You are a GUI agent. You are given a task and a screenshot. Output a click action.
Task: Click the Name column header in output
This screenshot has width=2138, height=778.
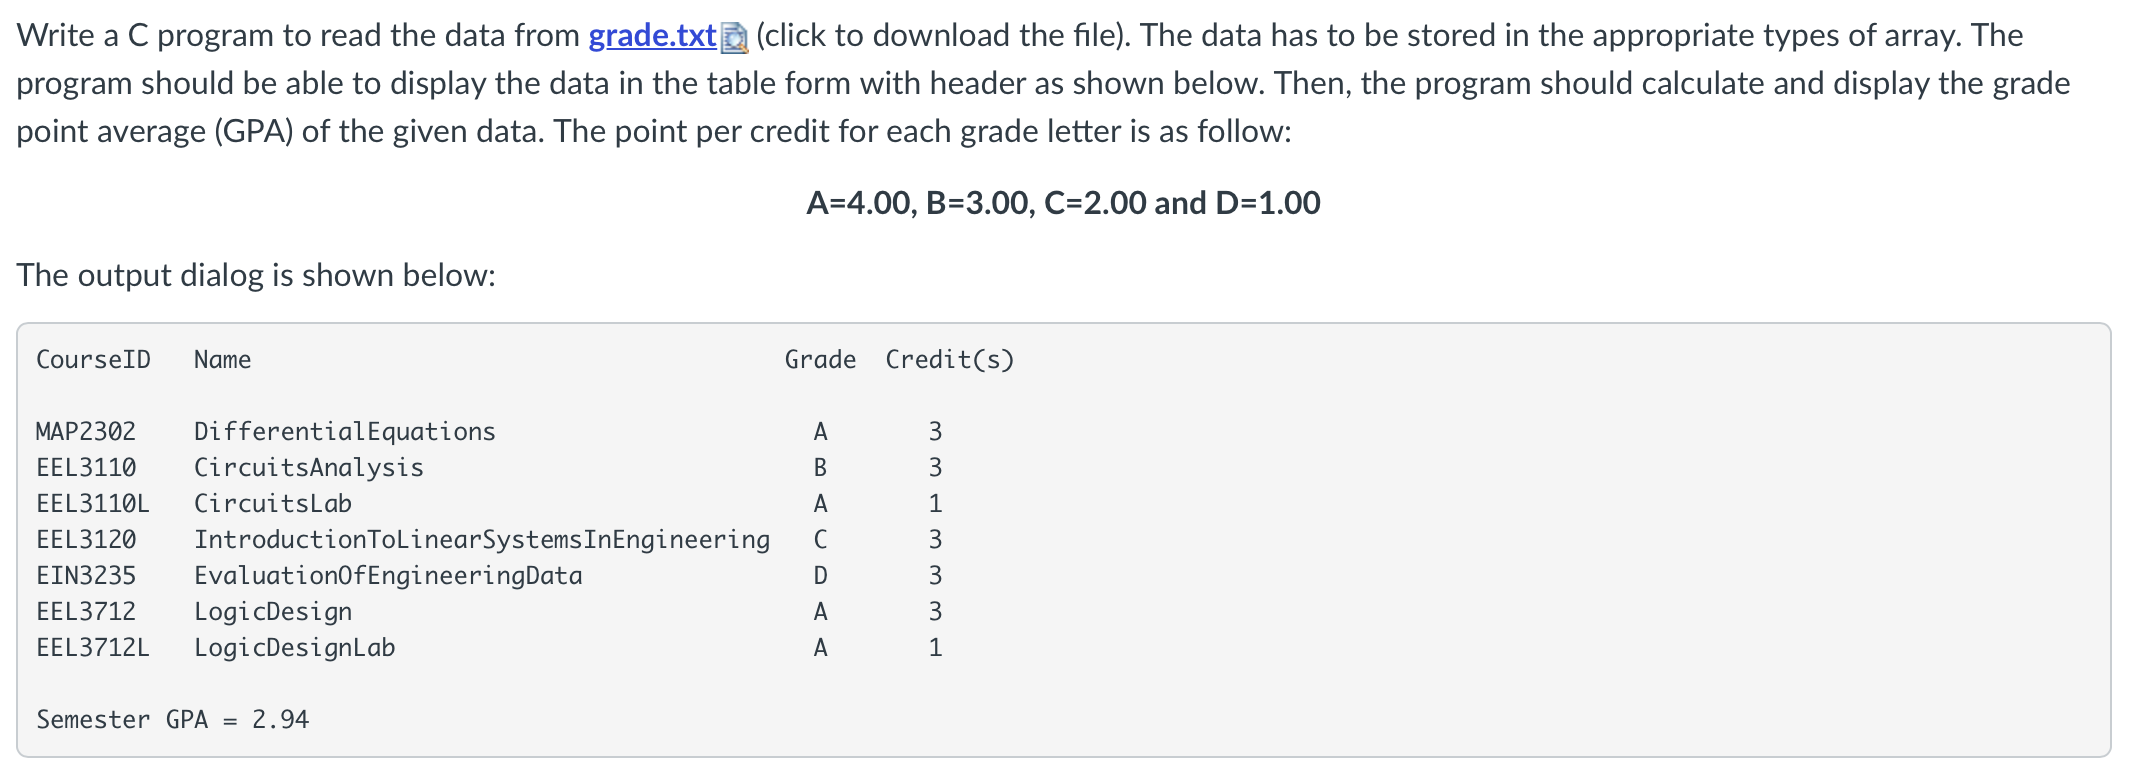[x=222, y=360]
